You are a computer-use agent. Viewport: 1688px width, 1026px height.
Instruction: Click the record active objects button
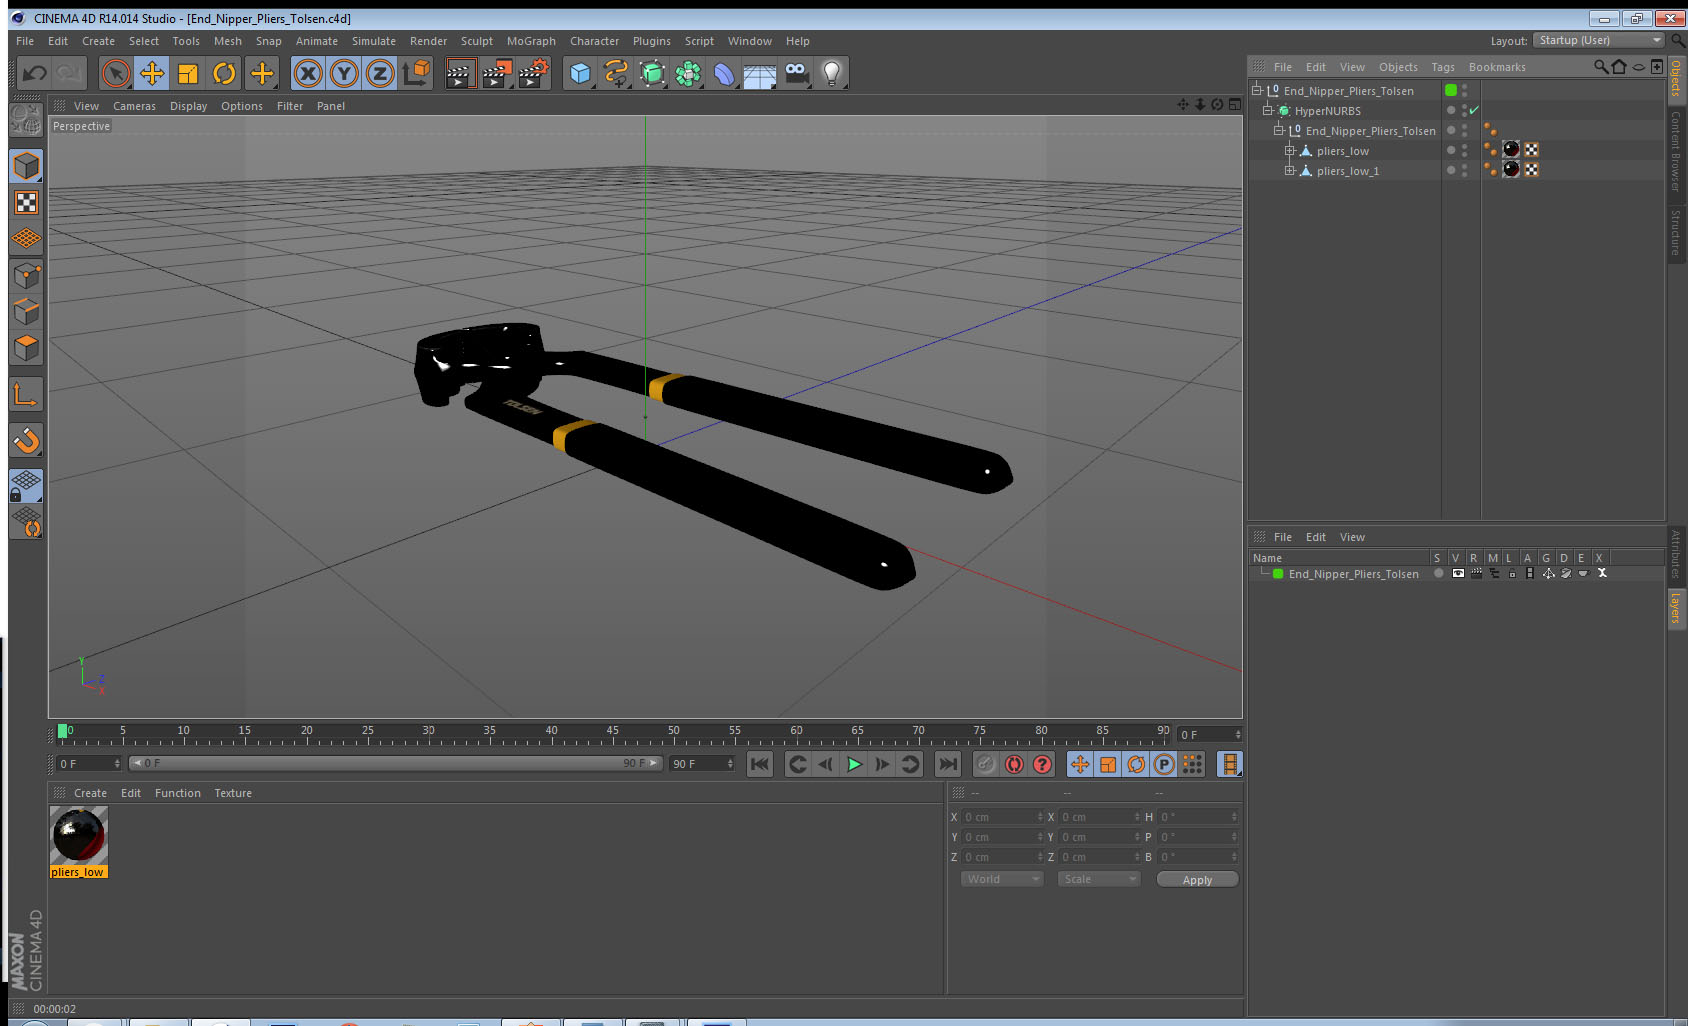986,764
